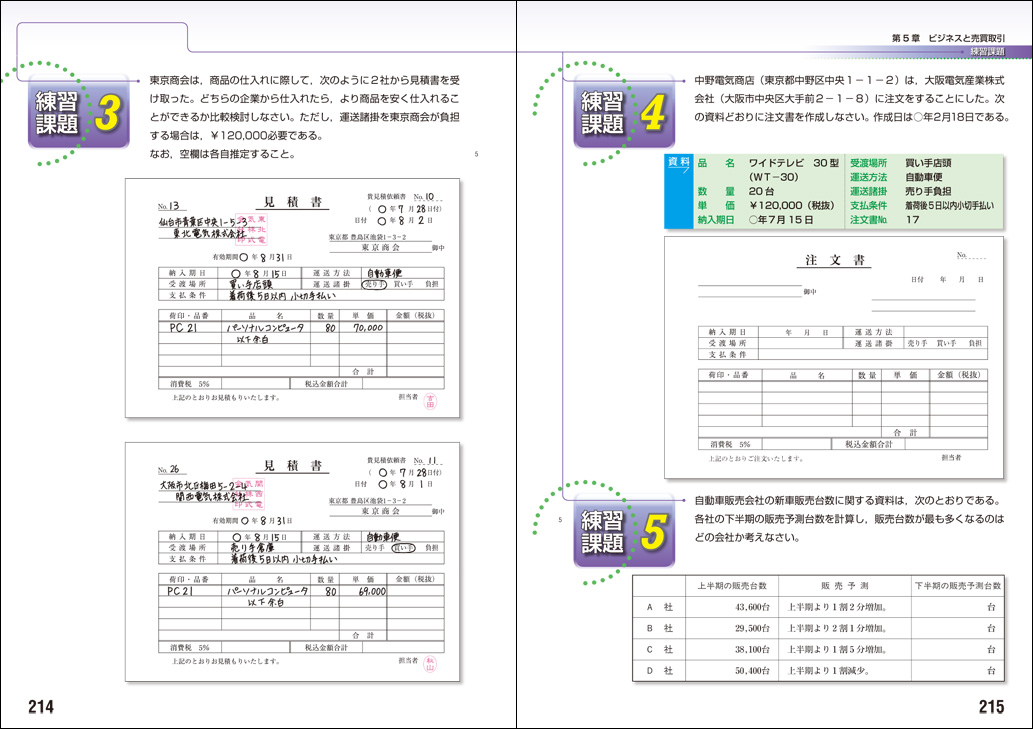
Task: Click the 税込金額合計 label on 注文書
Action: (868, 445)
